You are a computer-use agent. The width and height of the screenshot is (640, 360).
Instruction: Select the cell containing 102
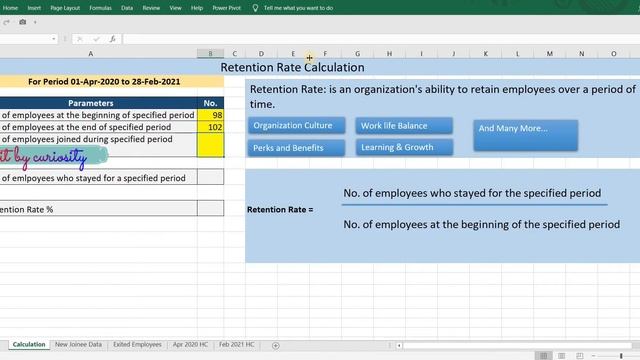210,127
